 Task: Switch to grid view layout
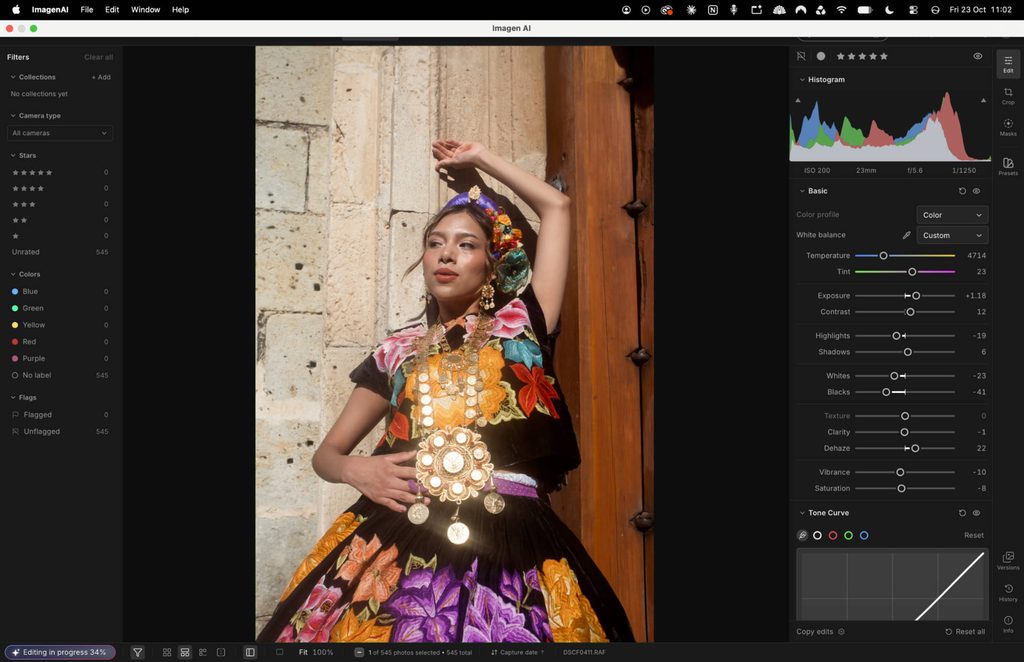(x=167, y=652)
